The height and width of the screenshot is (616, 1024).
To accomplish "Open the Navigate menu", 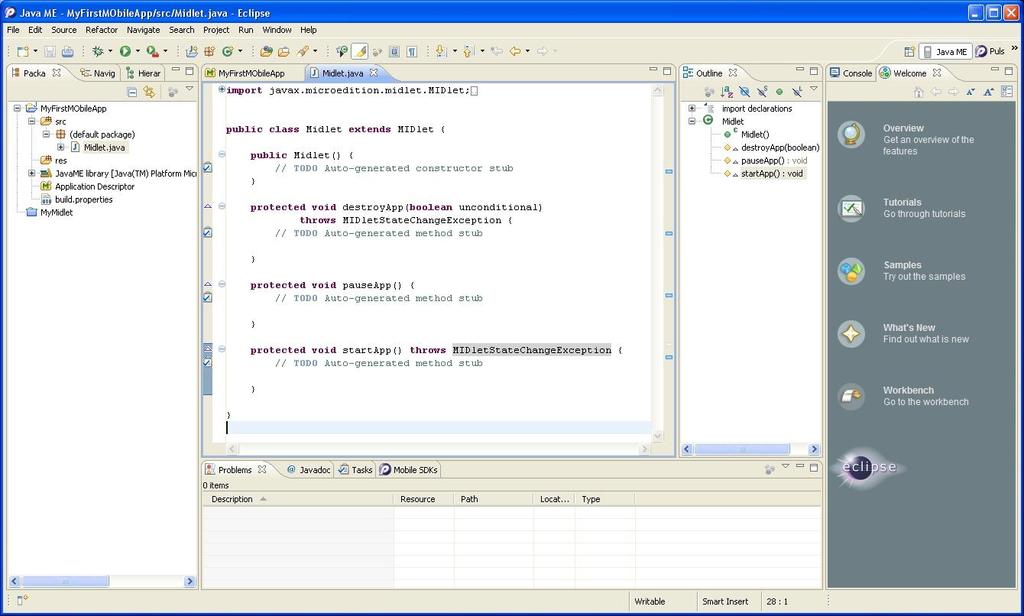I will [x=143, y=30].
